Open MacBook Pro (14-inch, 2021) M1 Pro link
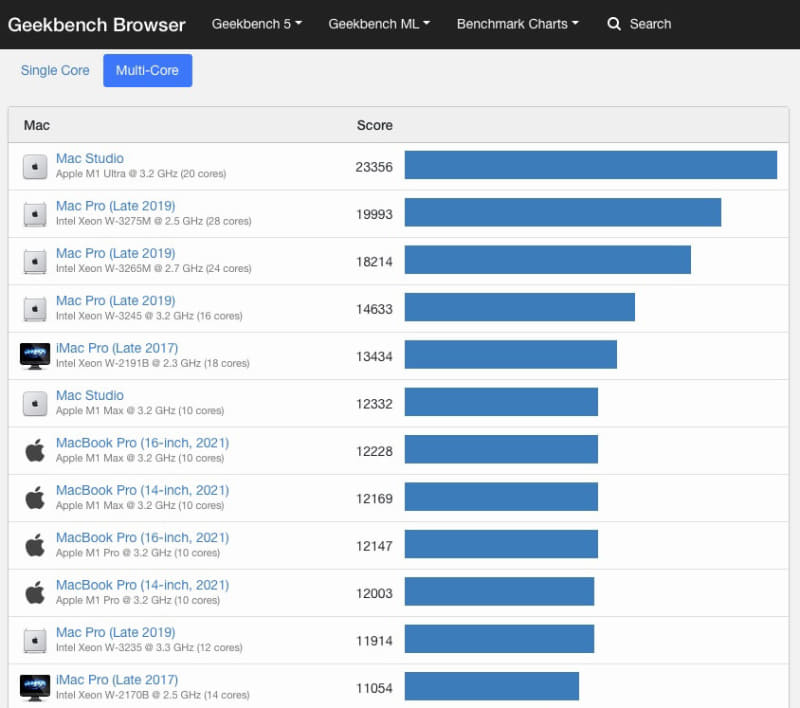The width and height of the screenshot is (800, 708). (x=142, y=585)
